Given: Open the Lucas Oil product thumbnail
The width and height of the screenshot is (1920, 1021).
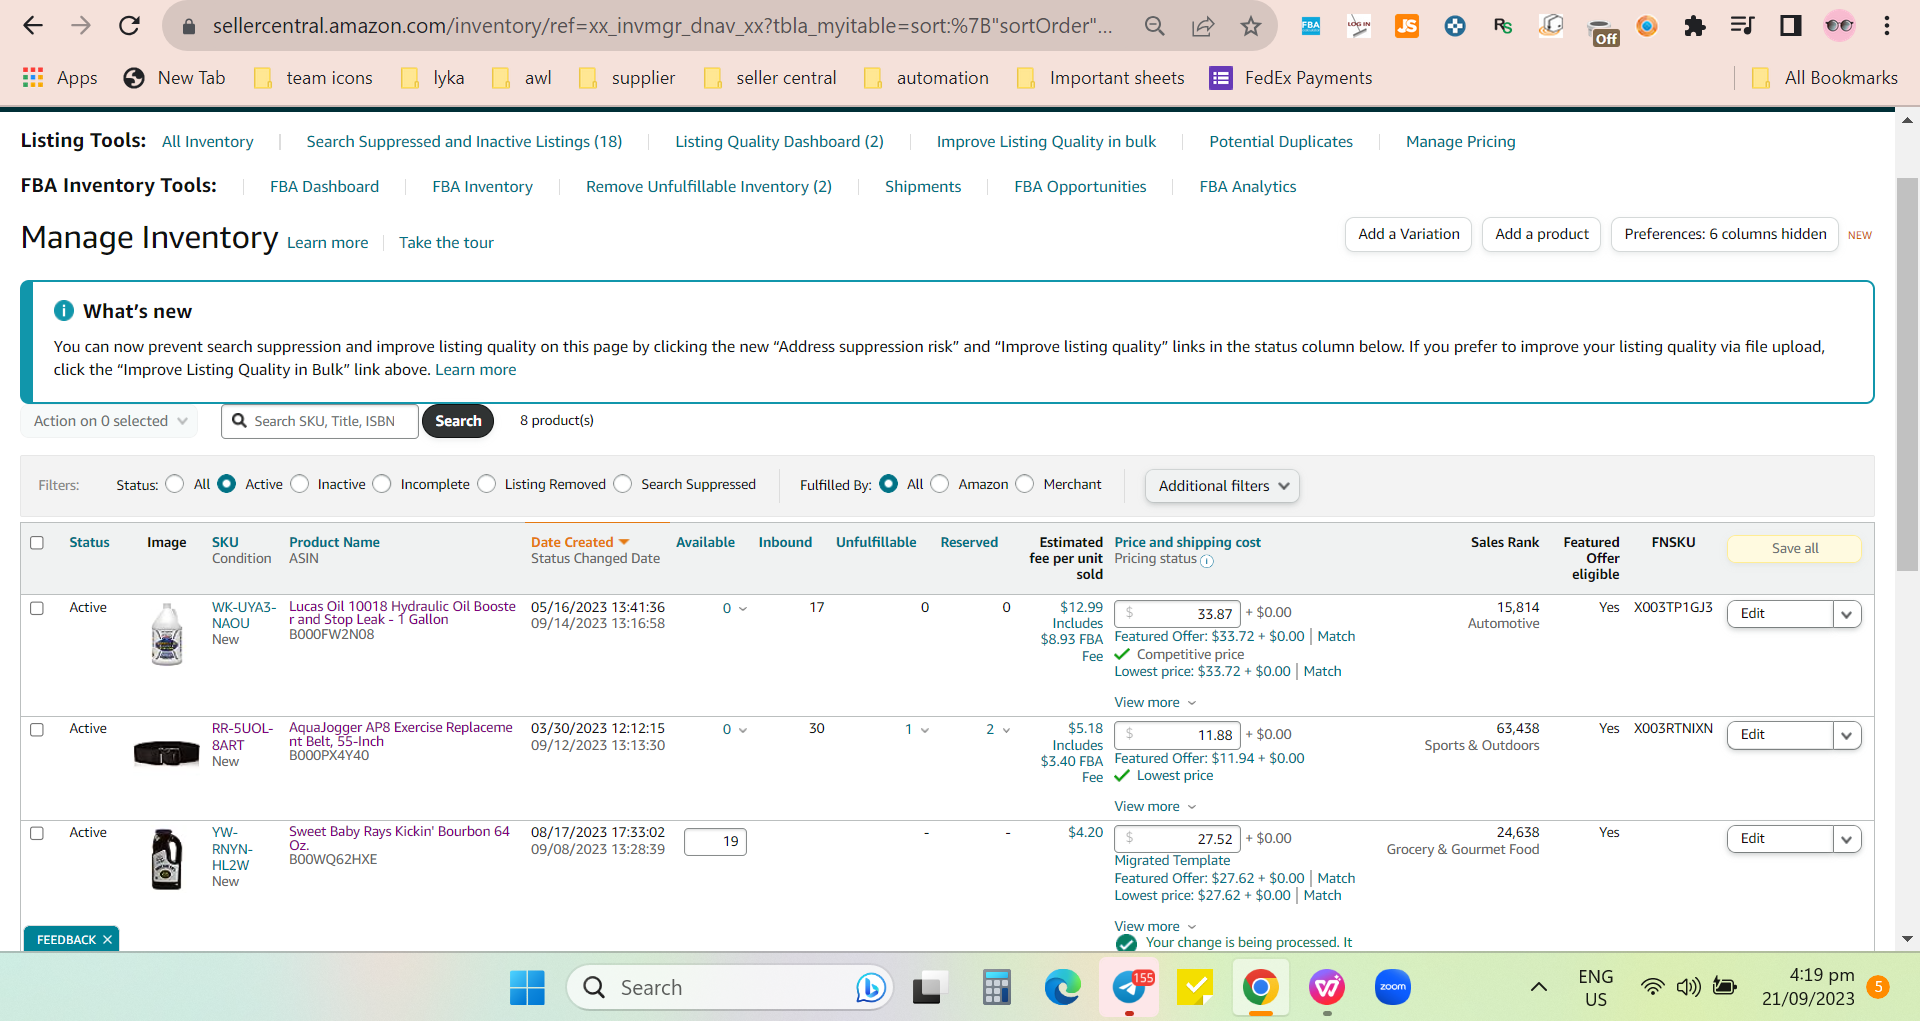Looking at the screenshot, I should coord(167,634).
